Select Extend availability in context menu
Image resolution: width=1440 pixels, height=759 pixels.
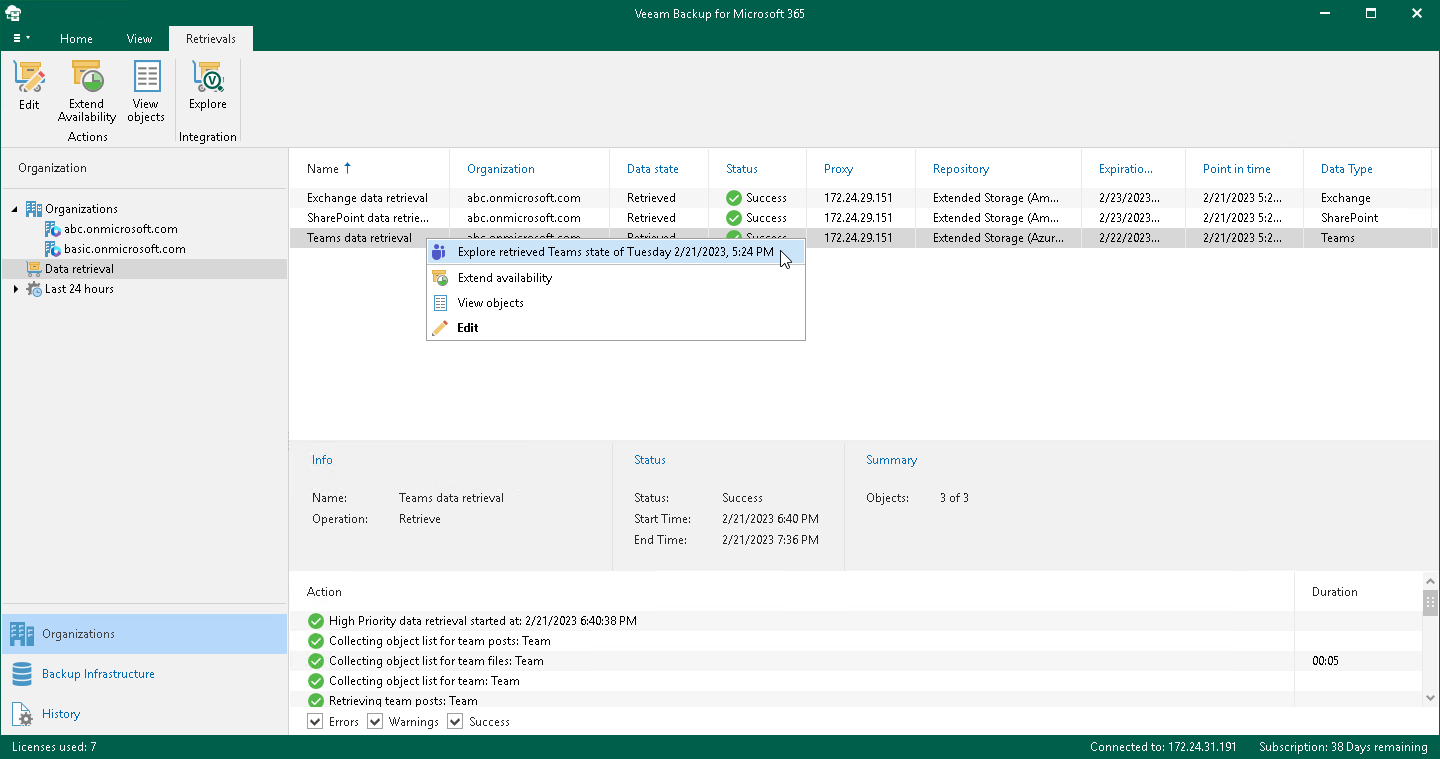[504, 278]
